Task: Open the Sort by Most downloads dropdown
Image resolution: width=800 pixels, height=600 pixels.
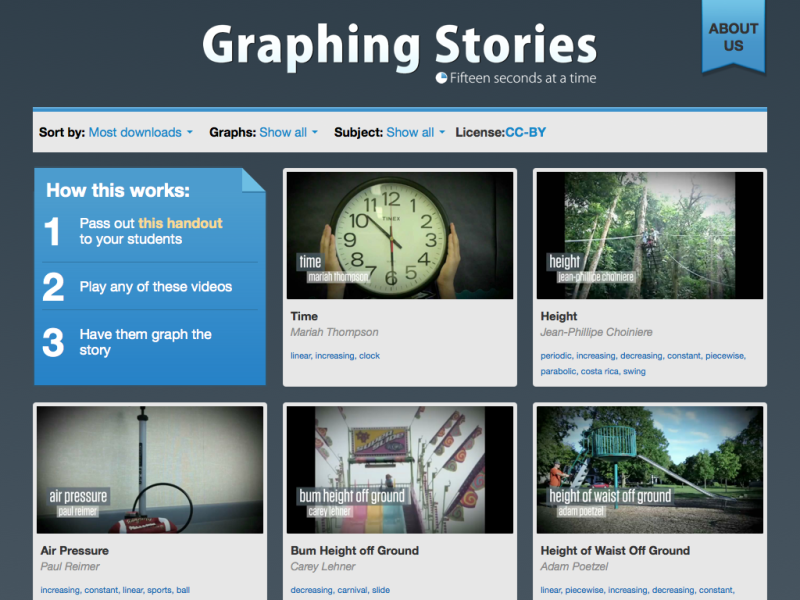Action: pyautogui.click(x=135, y=132)
